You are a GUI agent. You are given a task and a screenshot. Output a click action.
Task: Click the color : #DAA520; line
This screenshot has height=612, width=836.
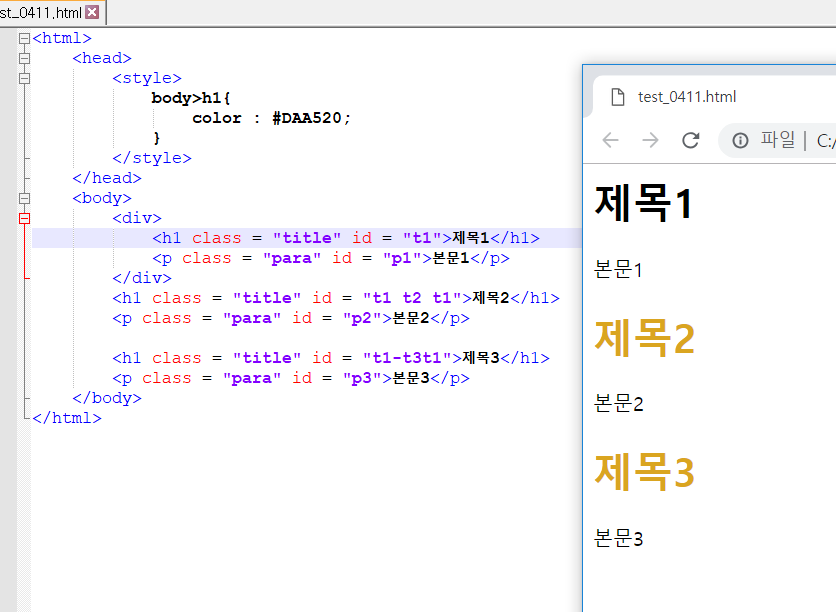(x=271, y=118)
